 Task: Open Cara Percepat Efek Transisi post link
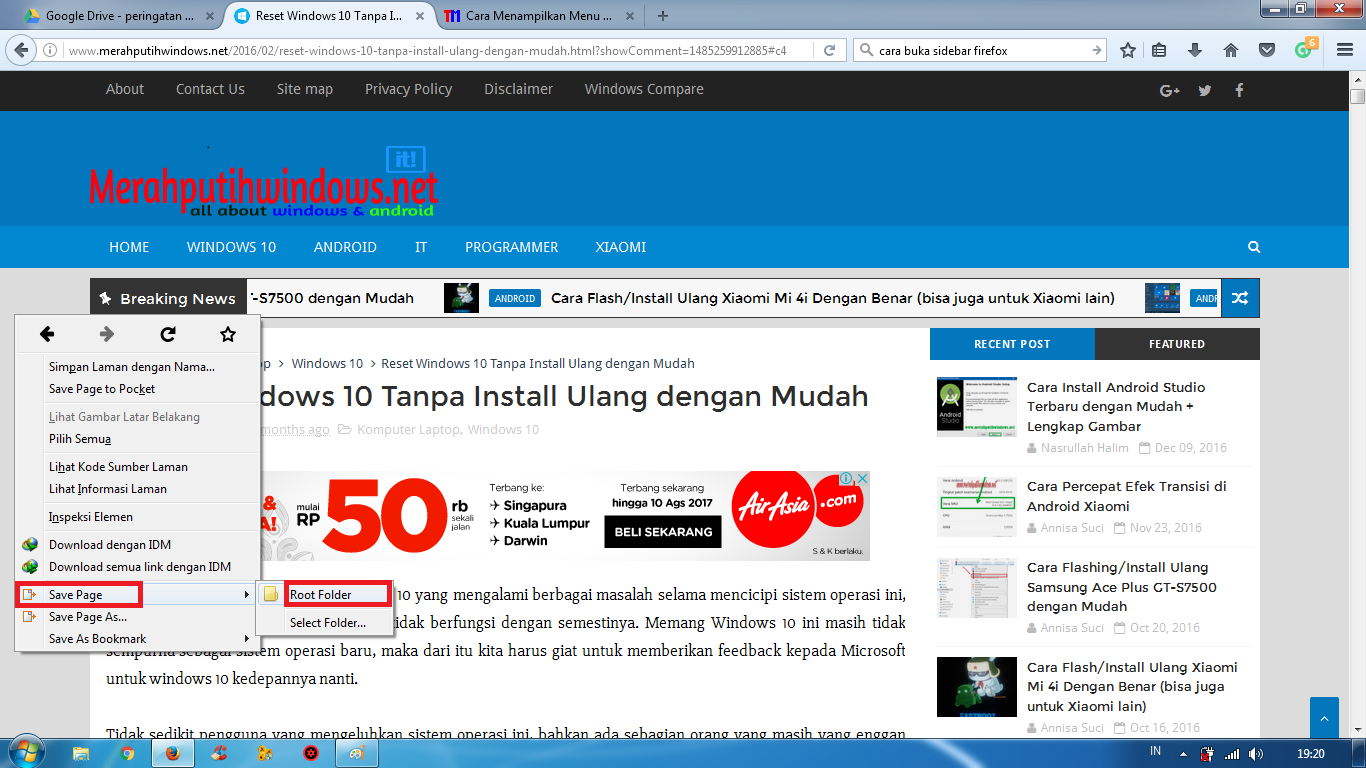click(1126, 496)
